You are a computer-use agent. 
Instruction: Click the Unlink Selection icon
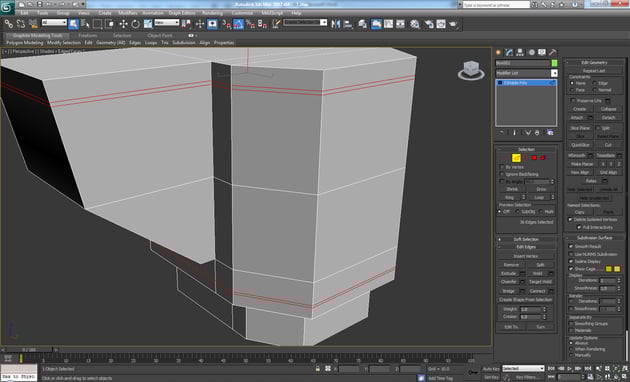pos(20,24)
